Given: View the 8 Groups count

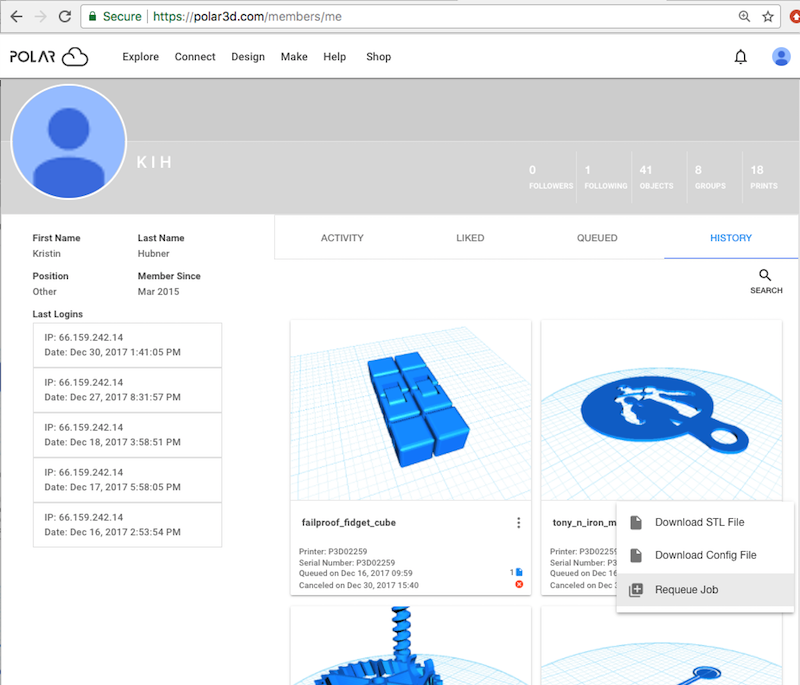Looking at the screenshot, I should (710, 177).
